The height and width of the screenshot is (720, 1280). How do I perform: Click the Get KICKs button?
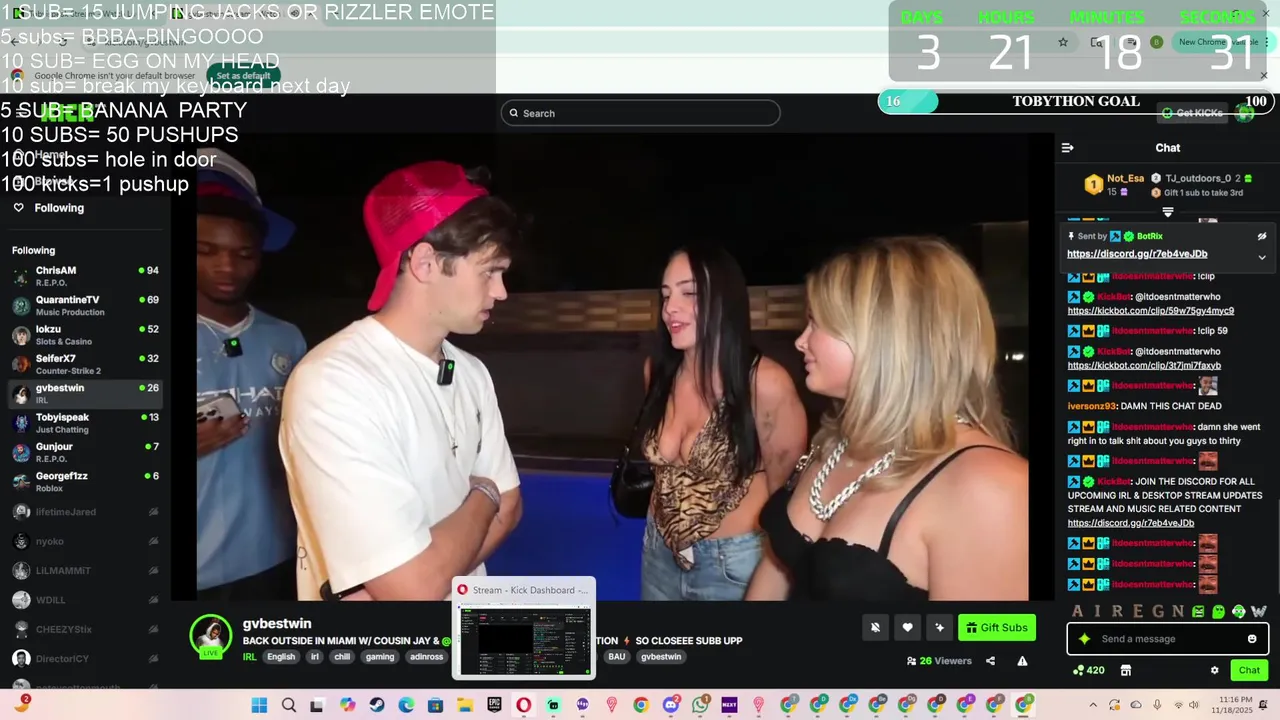point(1193,113)
